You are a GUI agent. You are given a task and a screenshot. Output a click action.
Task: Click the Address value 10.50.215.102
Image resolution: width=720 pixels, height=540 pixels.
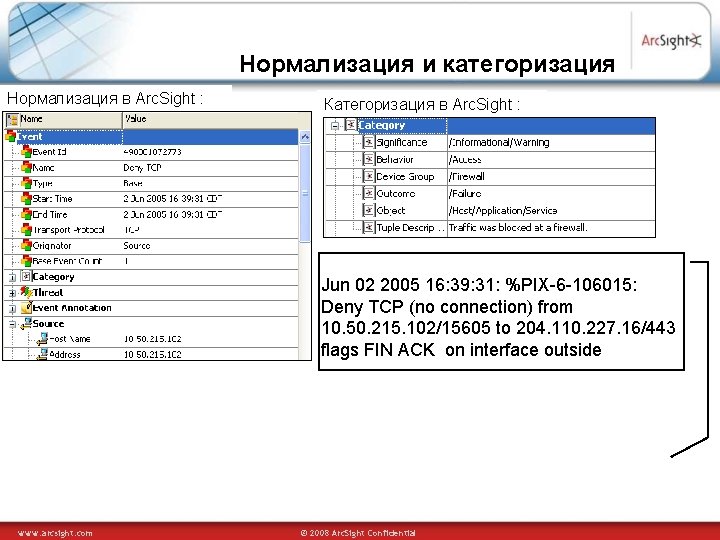tap(152, 355)
